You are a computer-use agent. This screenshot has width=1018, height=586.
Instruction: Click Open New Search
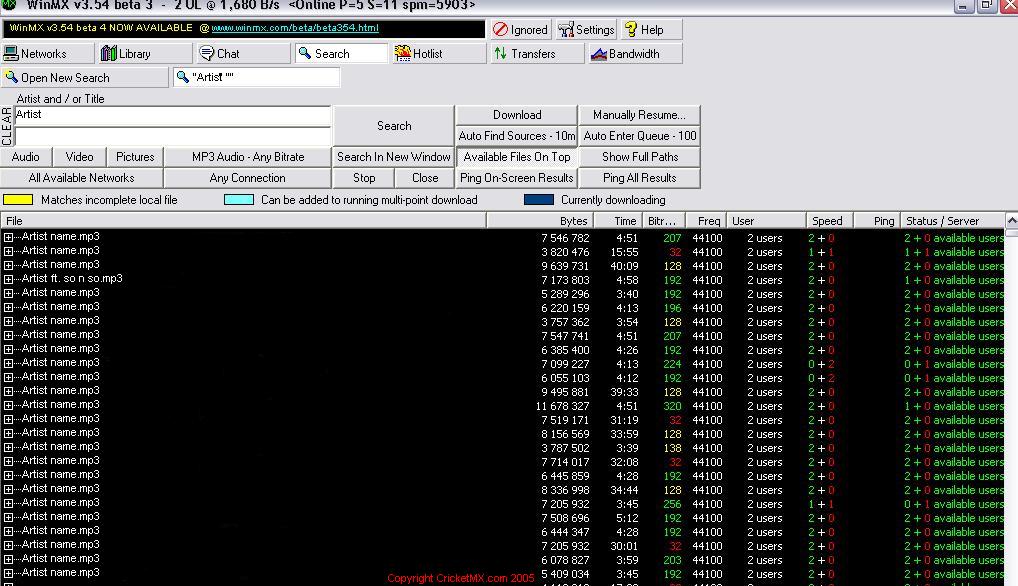pos(84,78)
